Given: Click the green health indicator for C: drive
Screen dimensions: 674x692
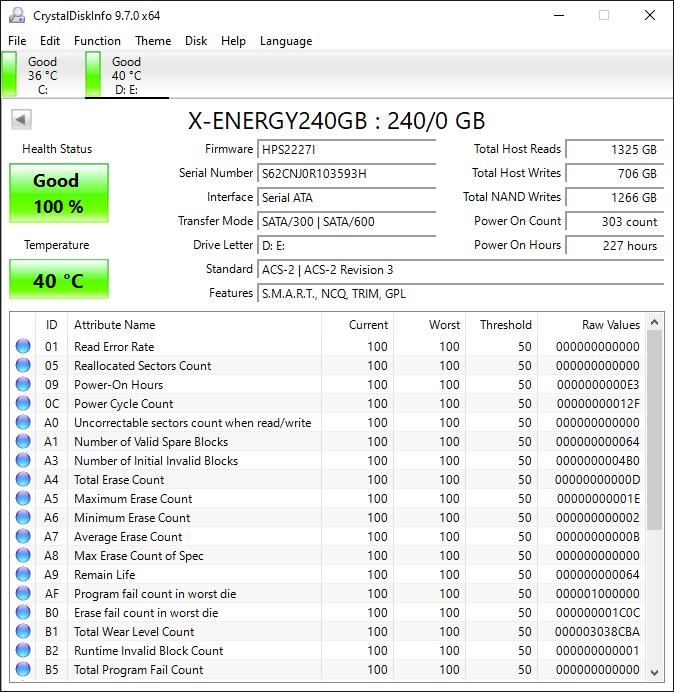Looking at the screenshot, I should [x=10, y=75].
